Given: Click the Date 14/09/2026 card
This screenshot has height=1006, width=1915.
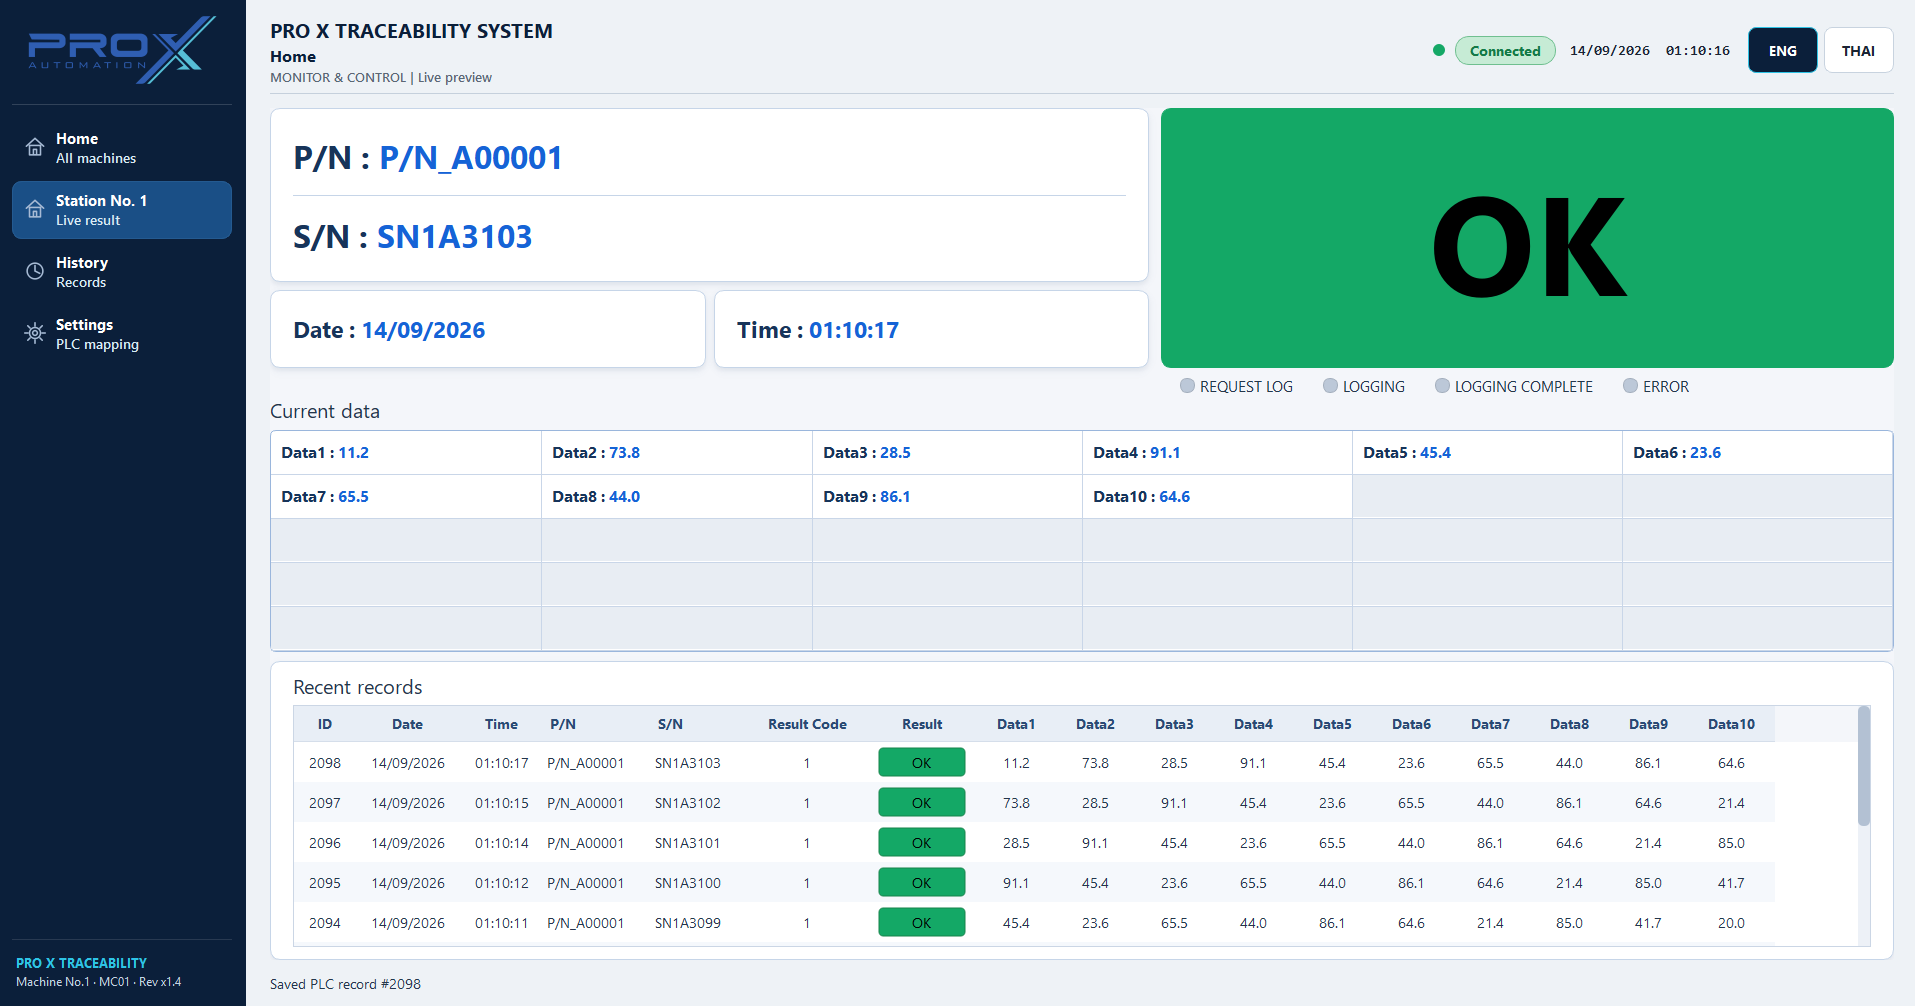Looking at the screenshot, I should pos(488,329).
